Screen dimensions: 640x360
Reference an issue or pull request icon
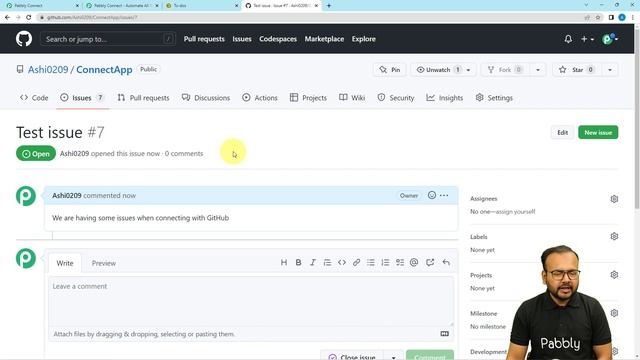[430, 262]
